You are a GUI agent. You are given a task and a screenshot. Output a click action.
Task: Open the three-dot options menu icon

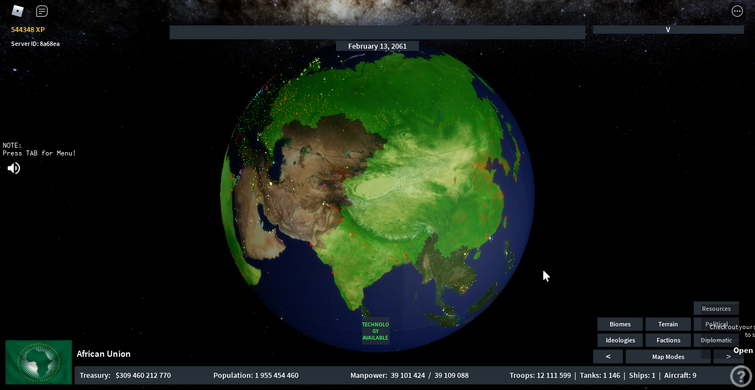point(737,11)
